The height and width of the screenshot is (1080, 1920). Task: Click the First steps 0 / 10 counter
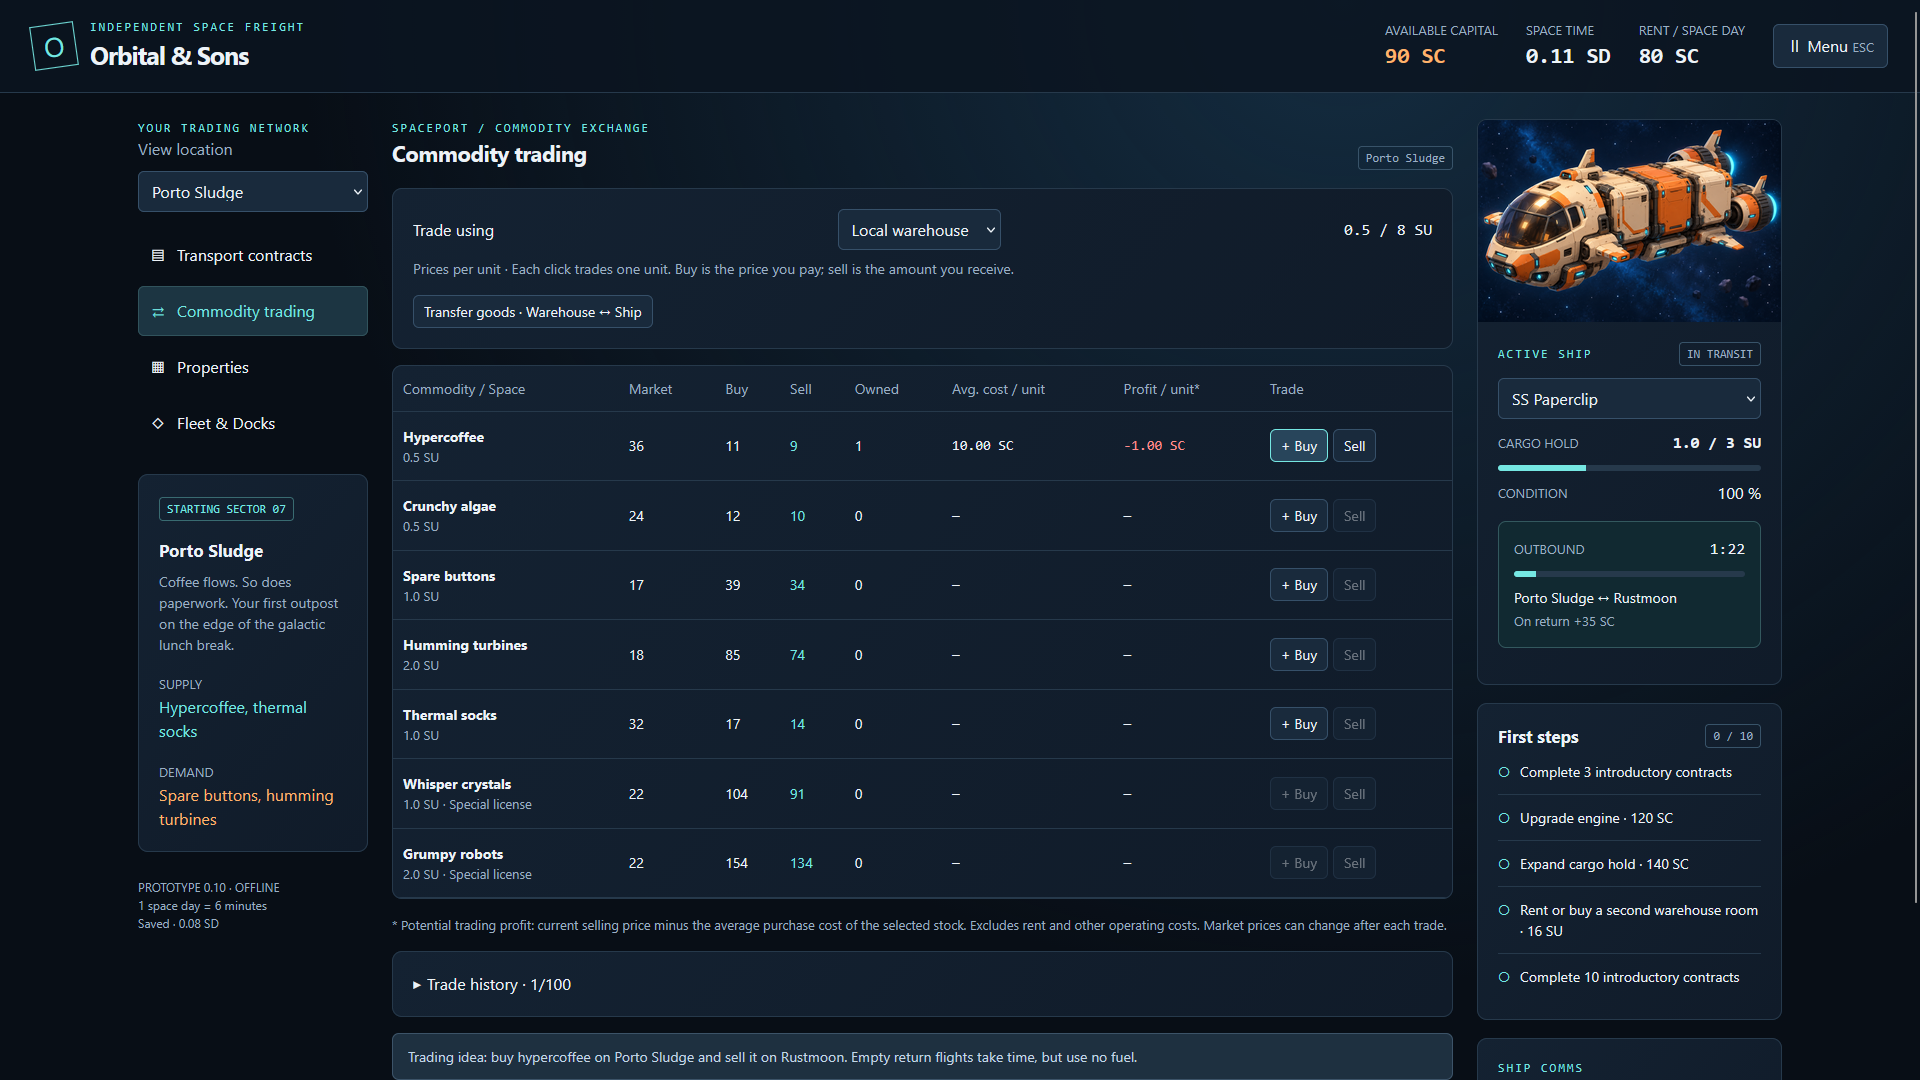pyautogui.click(x=1733, y=736)
